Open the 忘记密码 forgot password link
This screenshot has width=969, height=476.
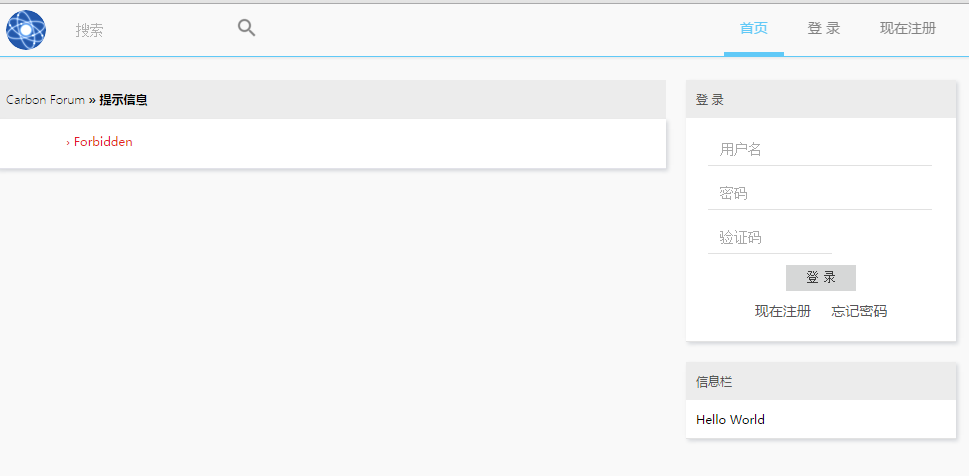[x=859, y=311]
